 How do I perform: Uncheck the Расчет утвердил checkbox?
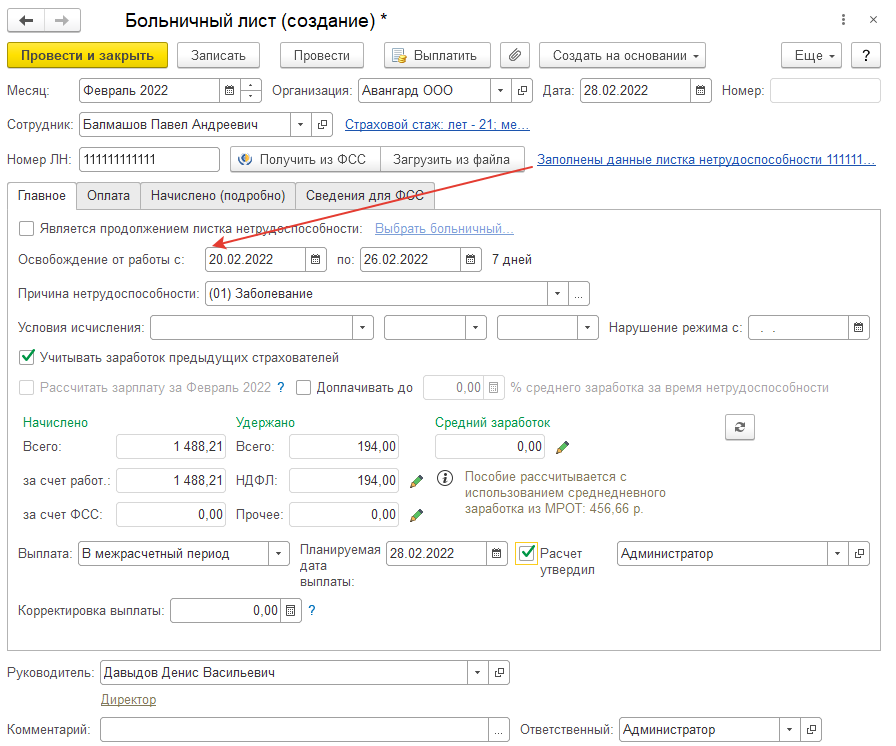coord(526,553)
